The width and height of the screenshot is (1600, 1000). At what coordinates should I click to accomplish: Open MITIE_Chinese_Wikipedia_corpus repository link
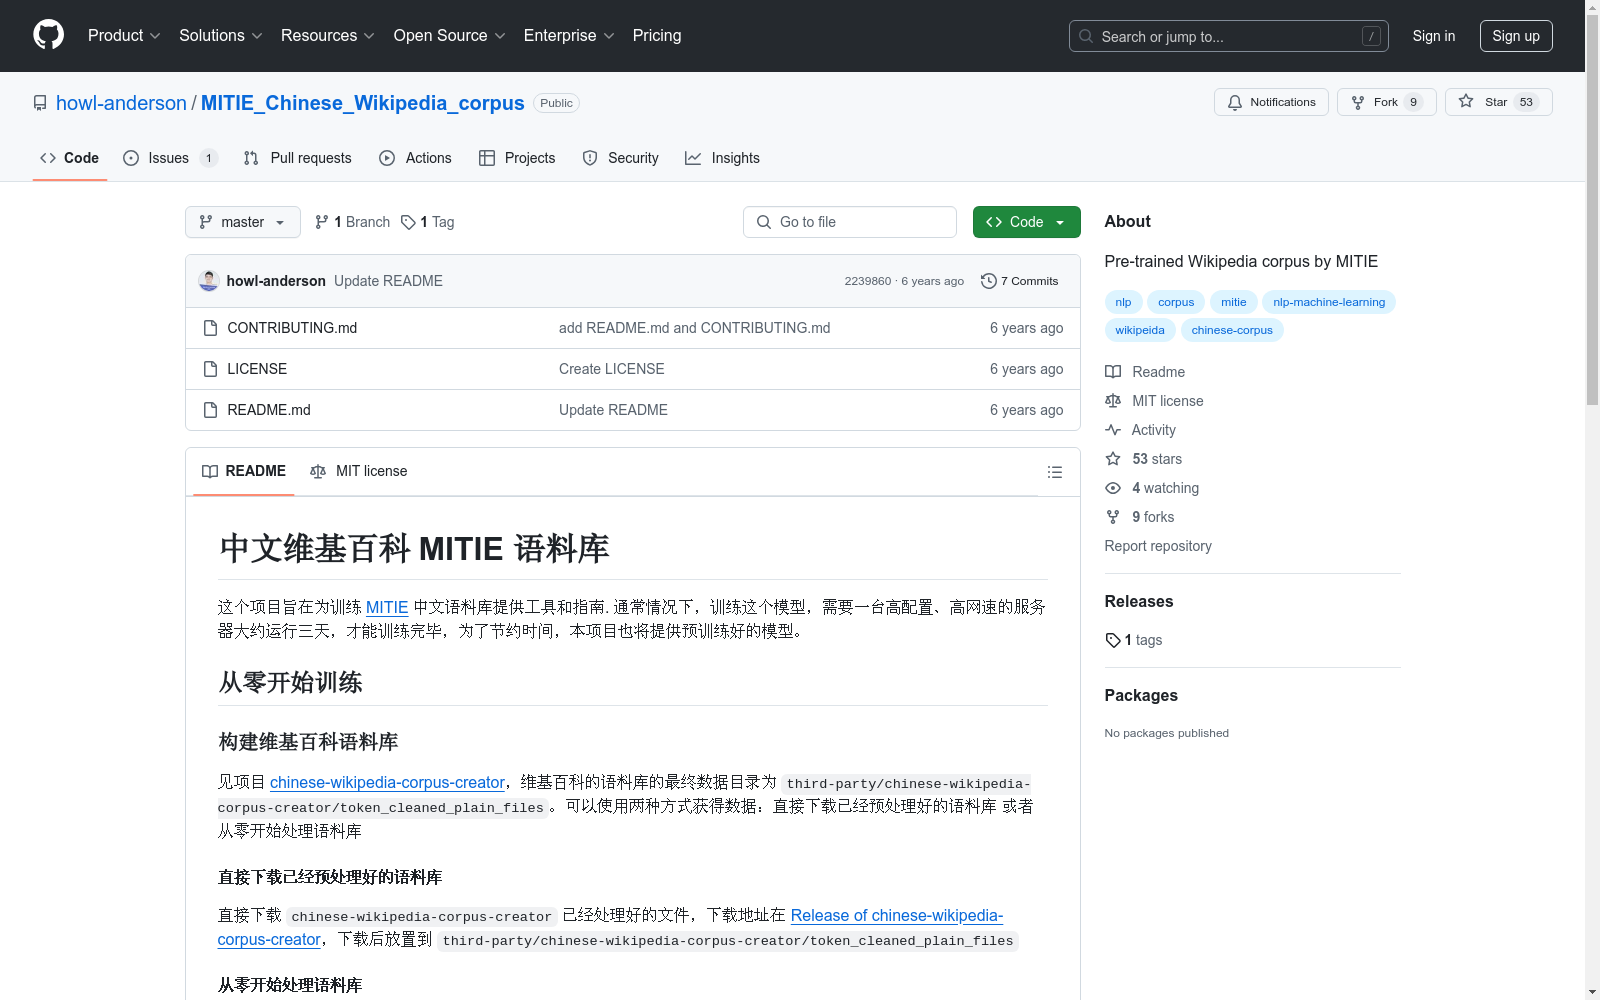(x=362, y=103)
